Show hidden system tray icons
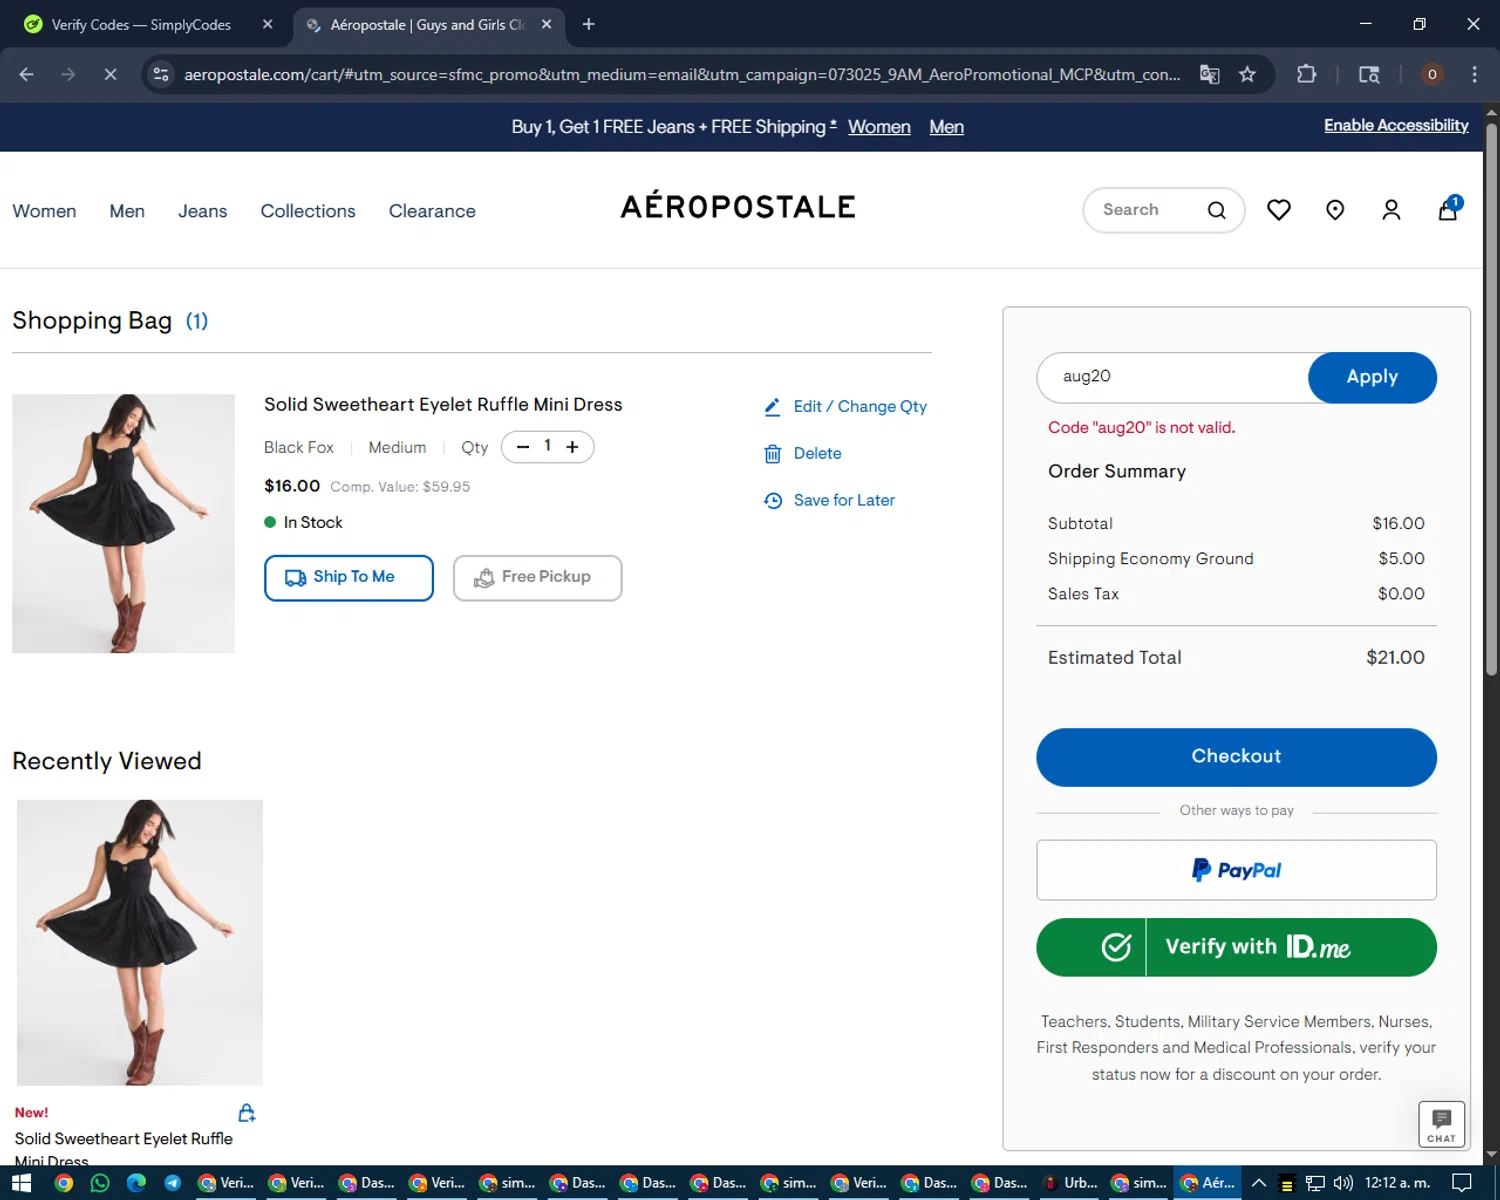Screen dimensions: 1500x1200 [1258, 1183]
